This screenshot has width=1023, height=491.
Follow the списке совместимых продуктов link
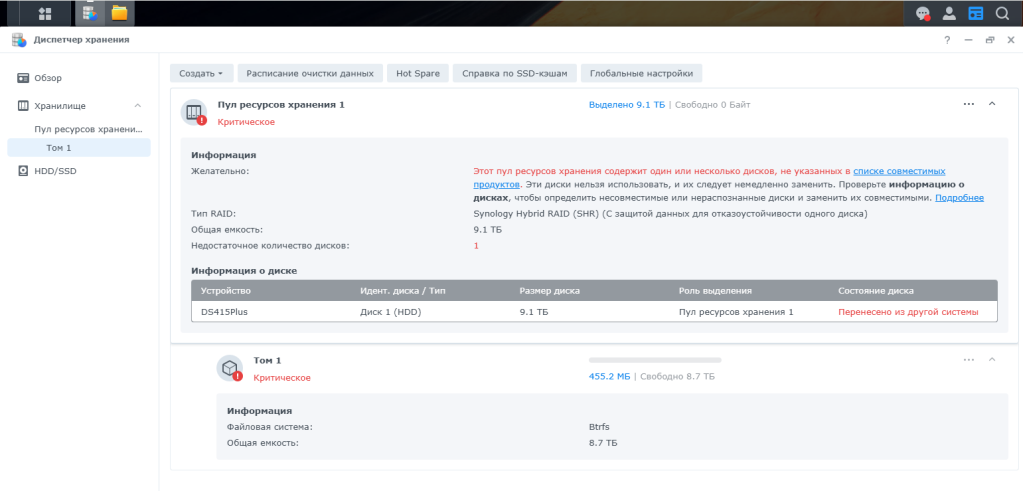899,171
